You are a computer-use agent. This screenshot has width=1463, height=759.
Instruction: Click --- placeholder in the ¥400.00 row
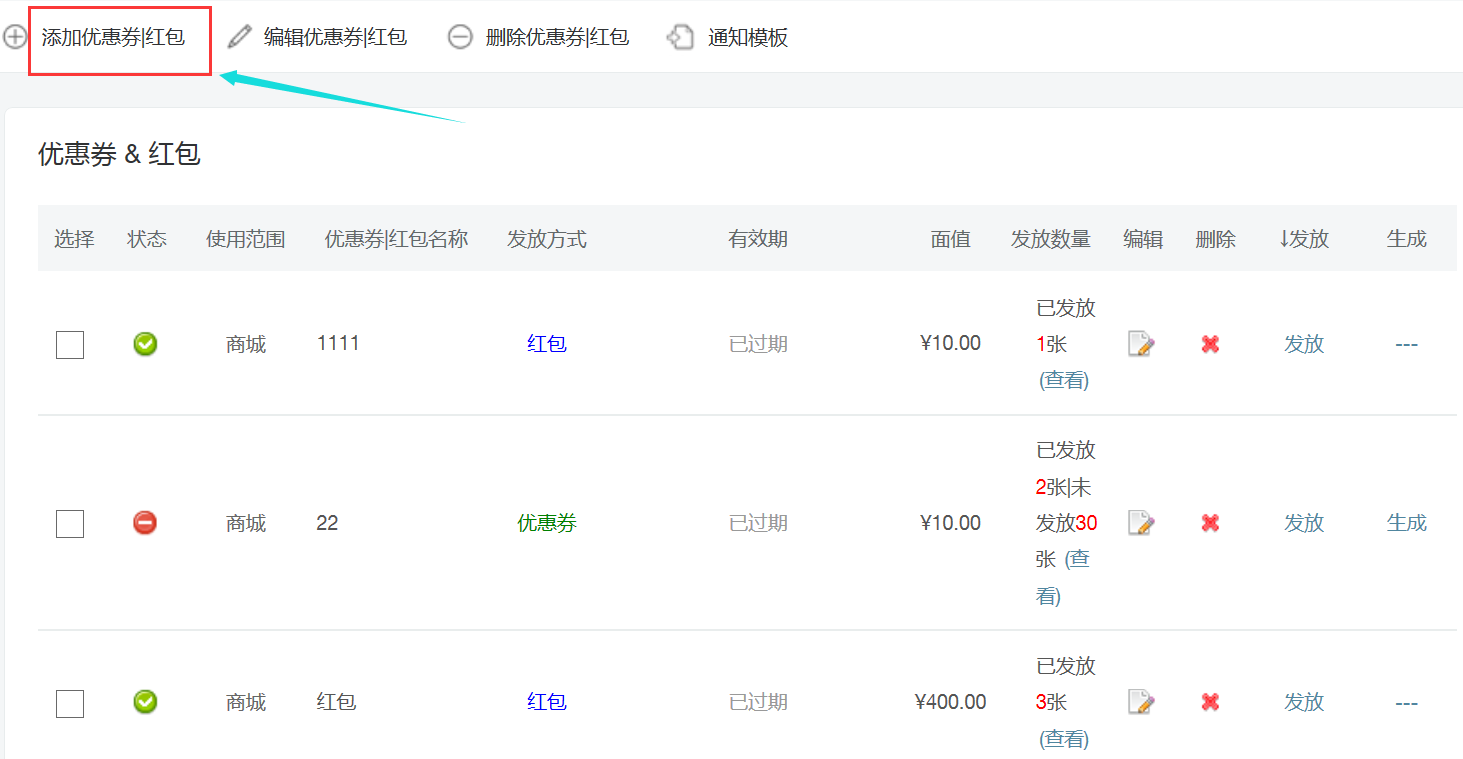1407,702
